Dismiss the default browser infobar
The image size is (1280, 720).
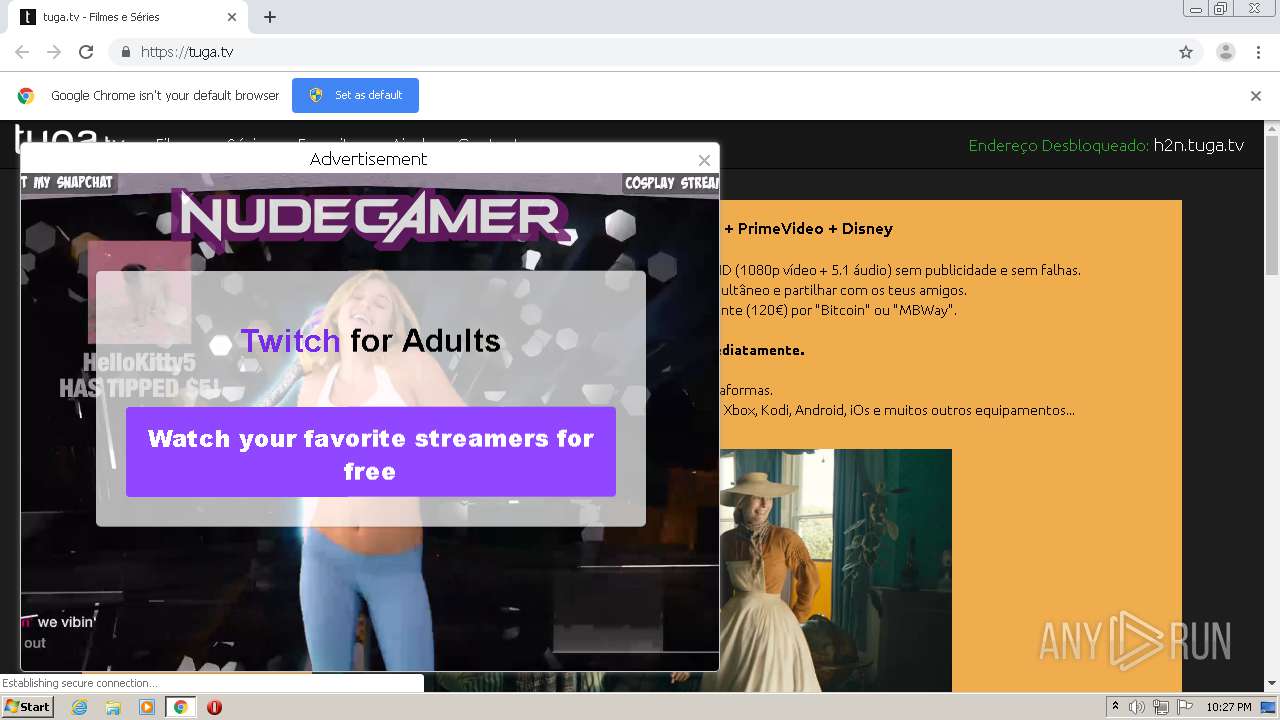pos(1256,96)
